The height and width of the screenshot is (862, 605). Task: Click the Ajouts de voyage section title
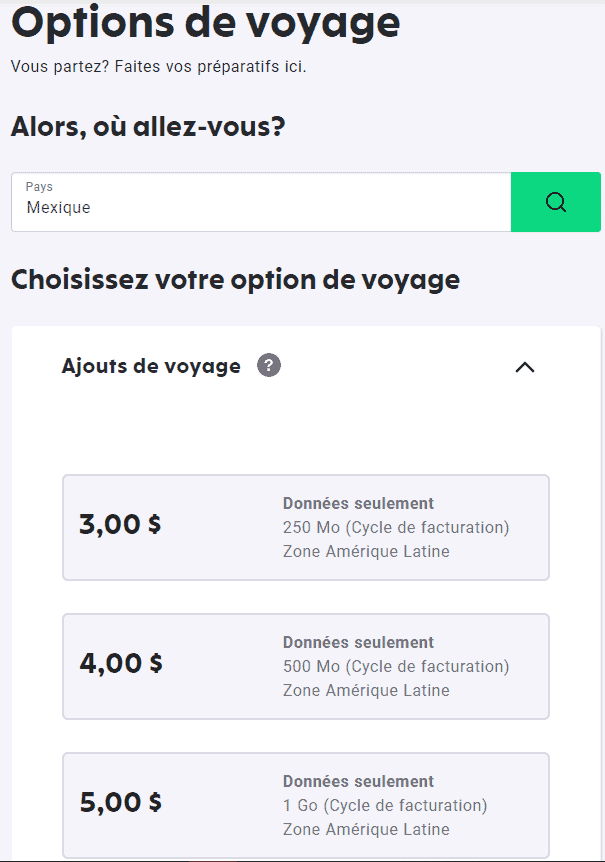[x=151, y=366]
